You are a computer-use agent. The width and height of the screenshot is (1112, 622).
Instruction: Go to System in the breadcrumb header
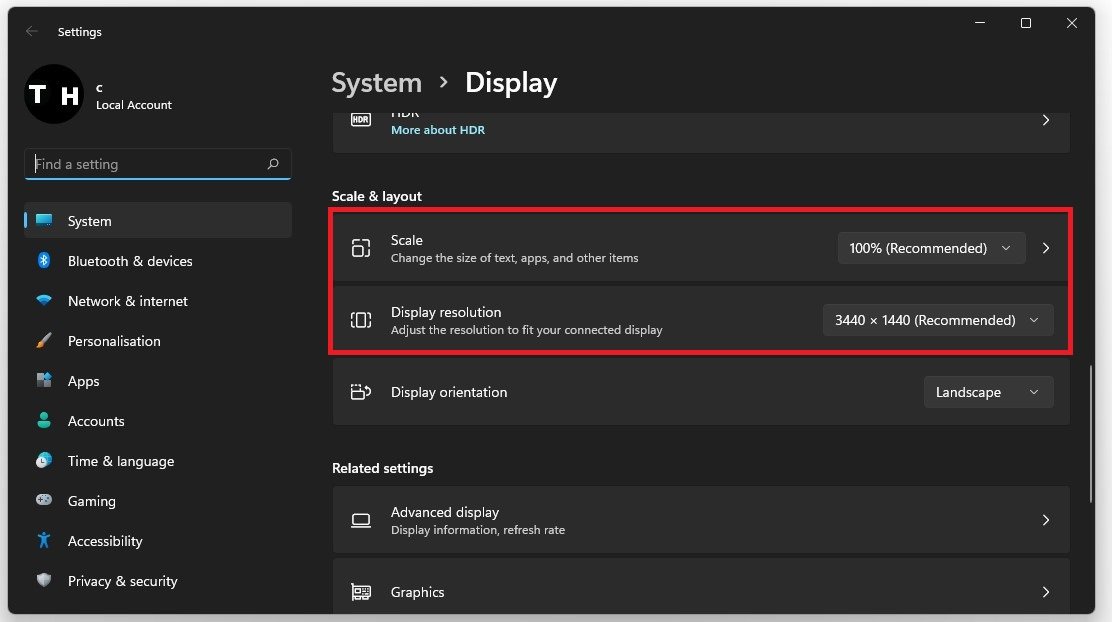click(x=376, y=83)
